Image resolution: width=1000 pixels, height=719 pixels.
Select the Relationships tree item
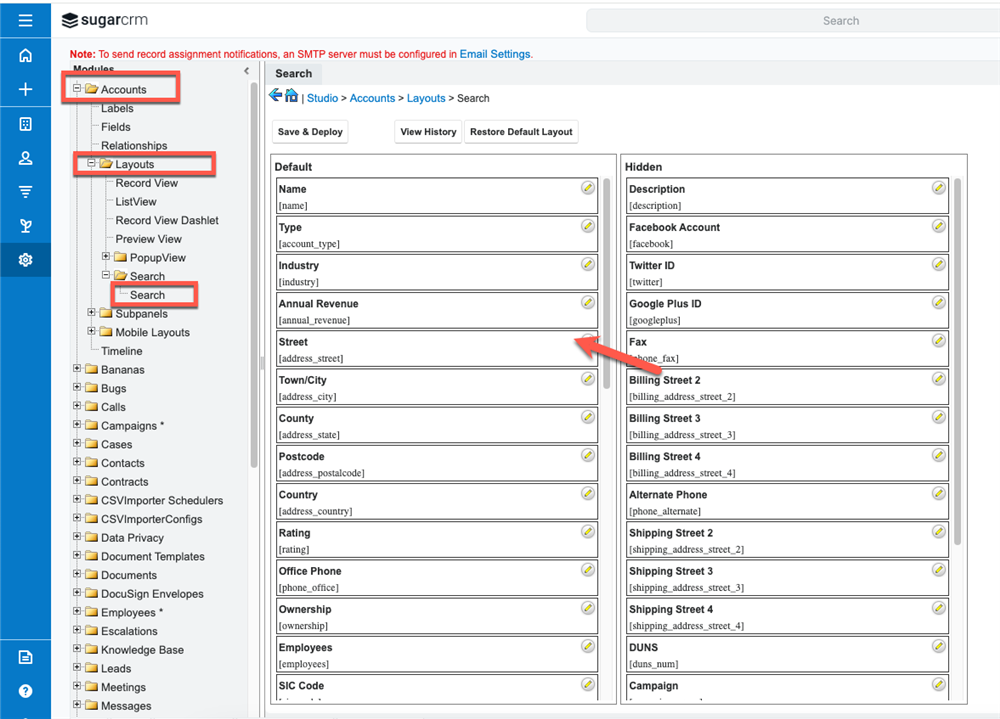tap(134, 146)
